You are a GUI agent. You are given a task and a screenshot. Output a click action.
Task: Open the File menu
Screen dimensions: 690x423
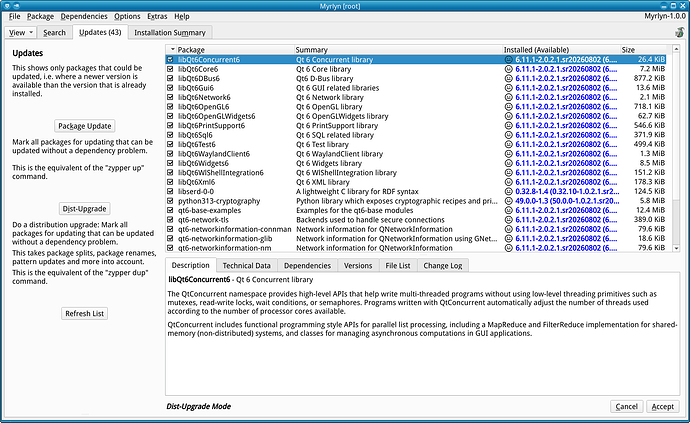[14, 16]
